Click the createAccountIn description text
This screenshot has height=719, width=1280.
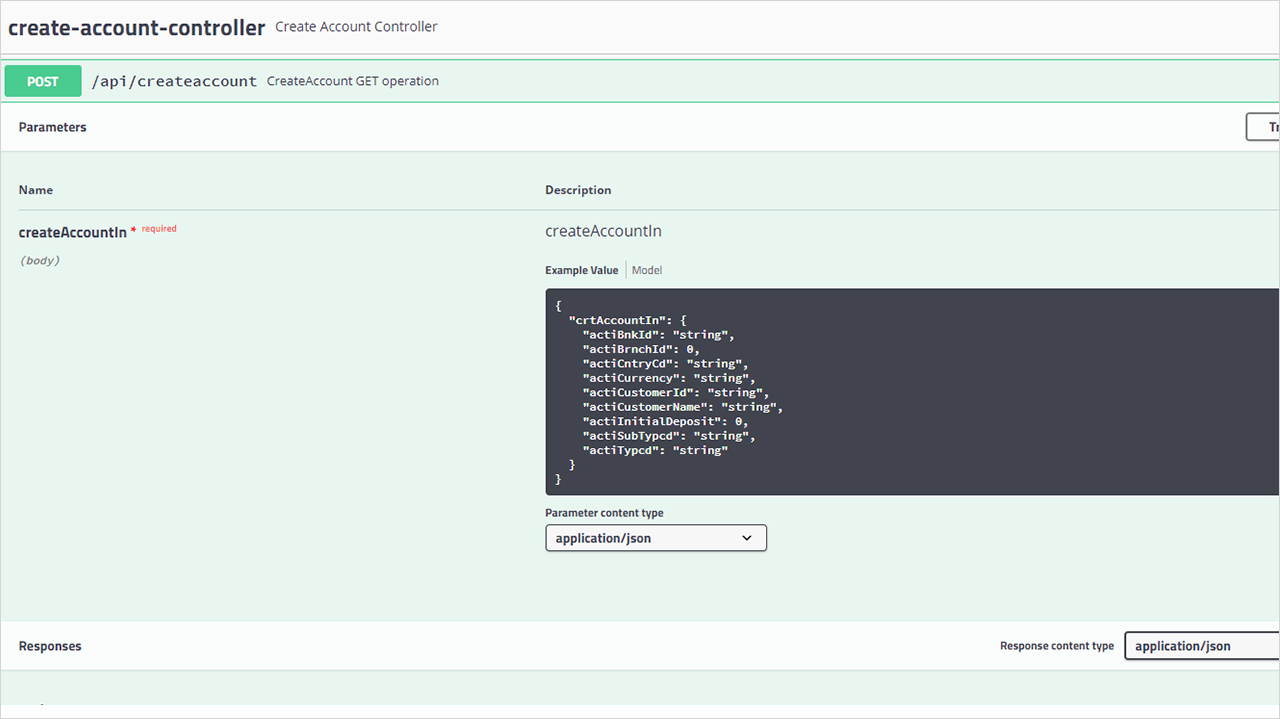tap(603, 231)
